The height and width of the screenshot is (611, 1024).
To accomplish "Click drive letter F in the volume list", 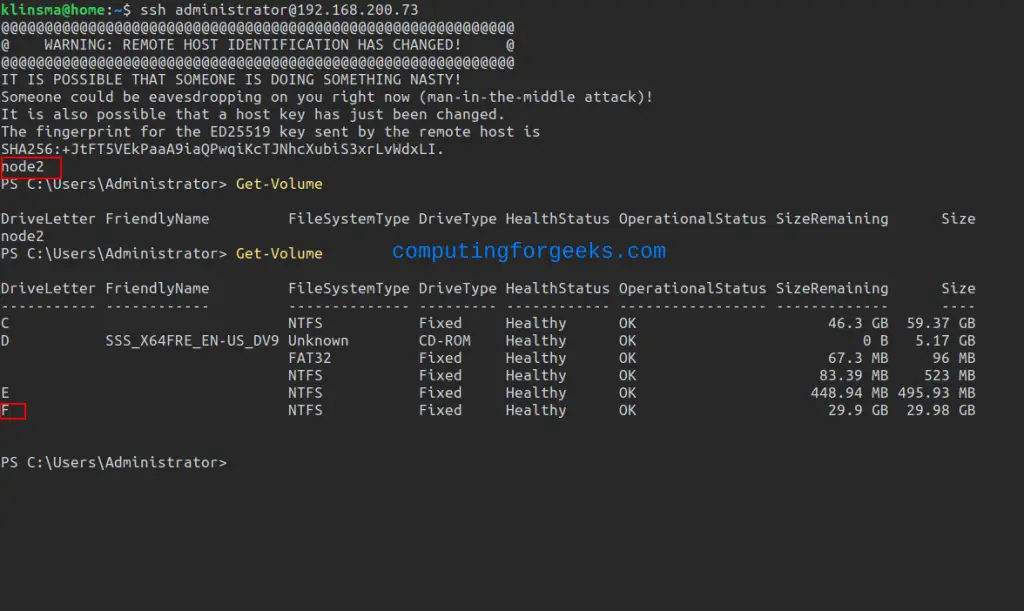I will [5, 411].
